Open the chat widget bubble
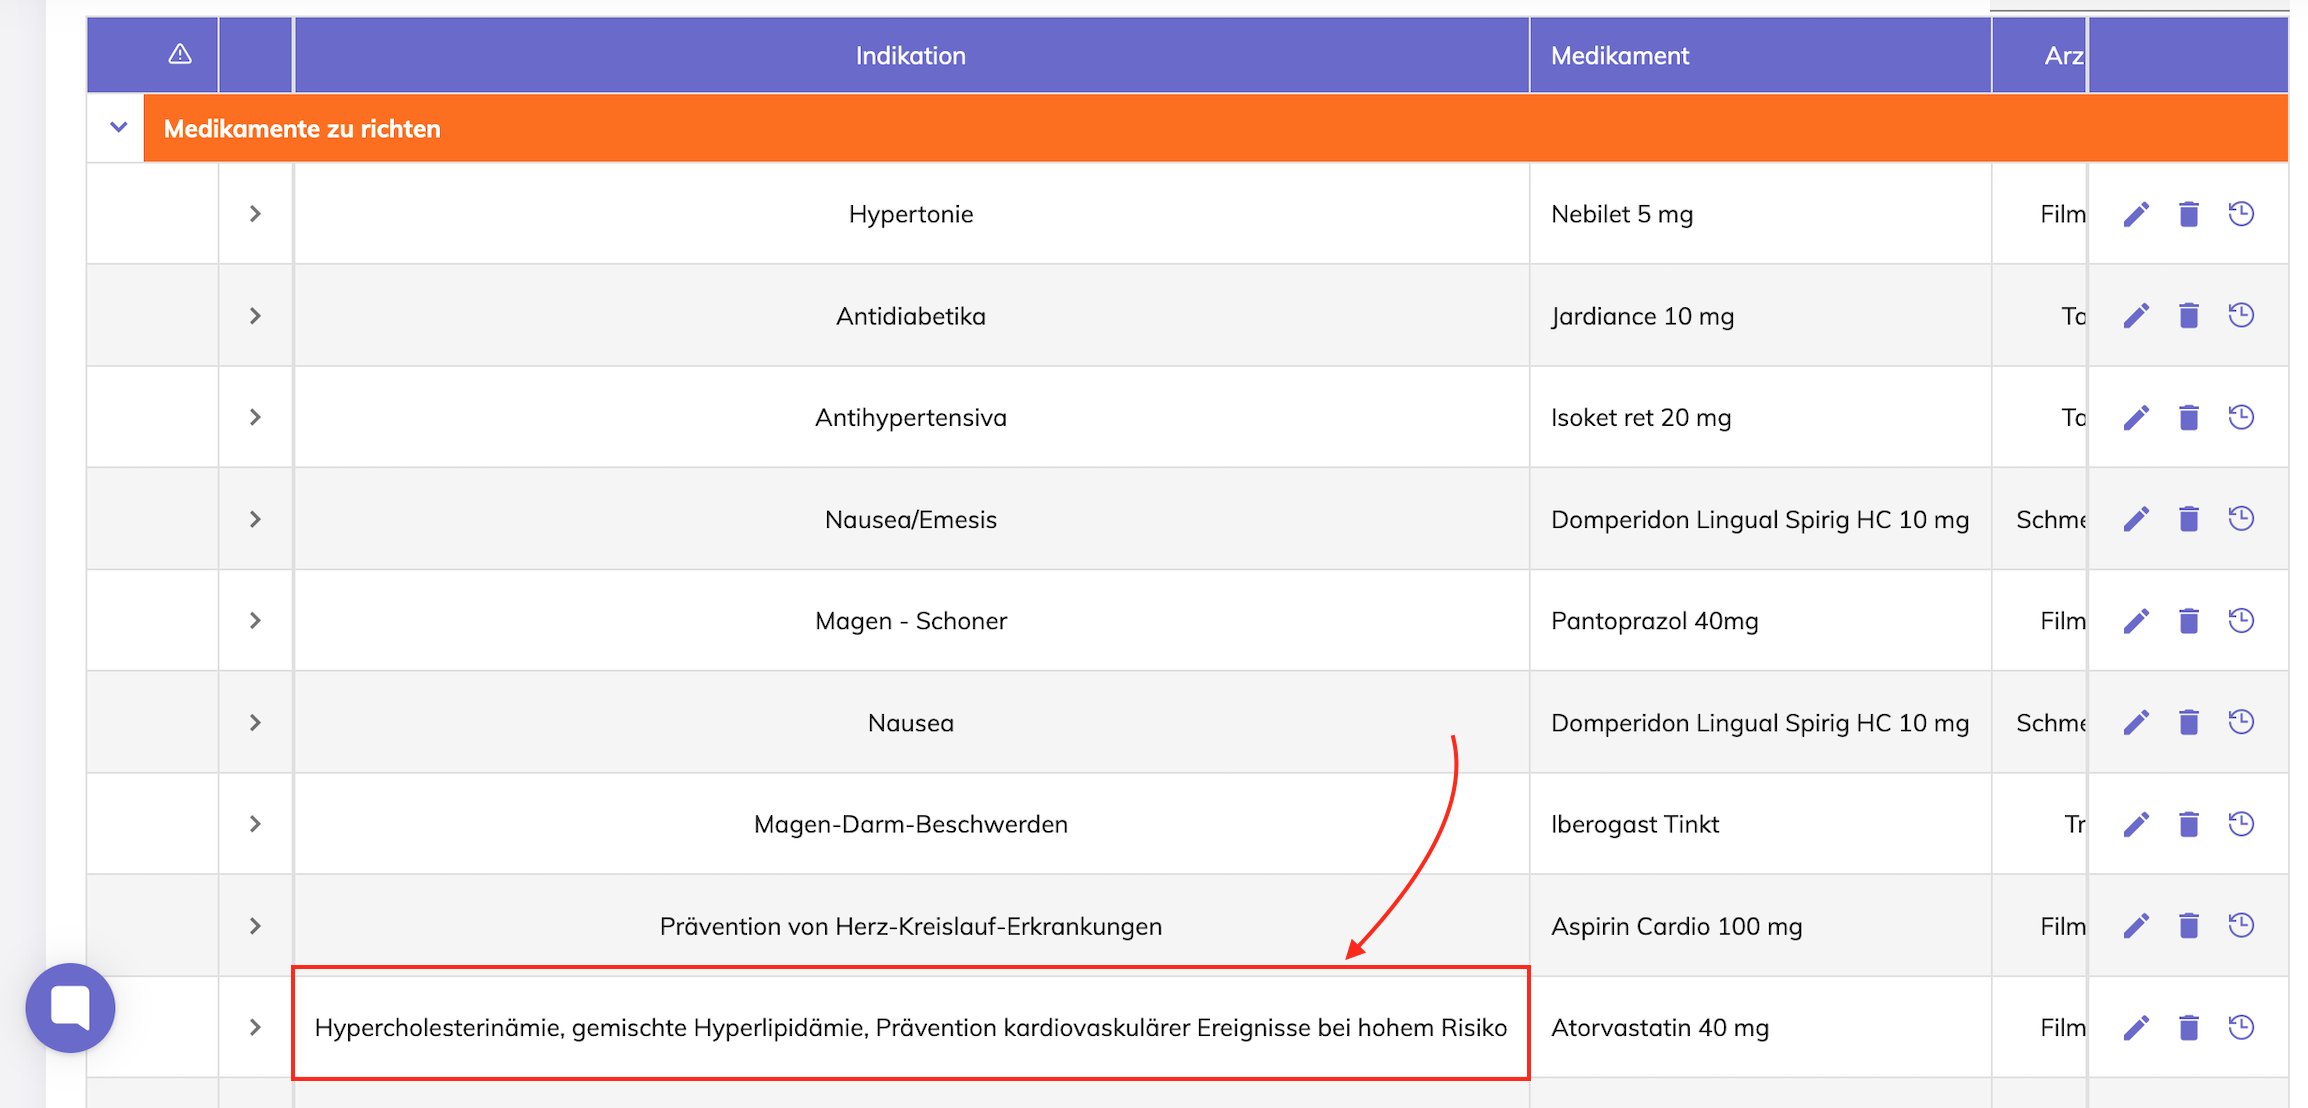The image size is (2308, 1108). point(70,1007)
